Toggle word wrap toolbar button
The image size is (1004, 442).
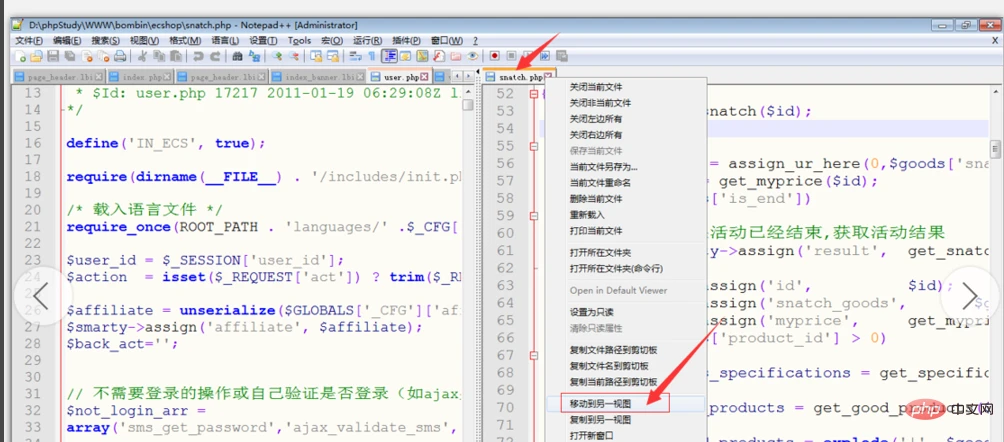(x=355, y=56)
